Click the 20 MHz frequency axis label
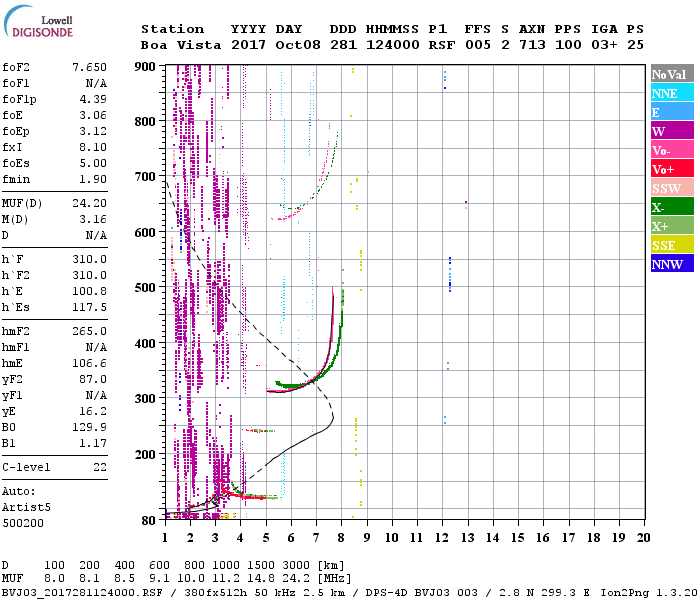This screenshot has width=700, height=600. (x=643, y=538)
